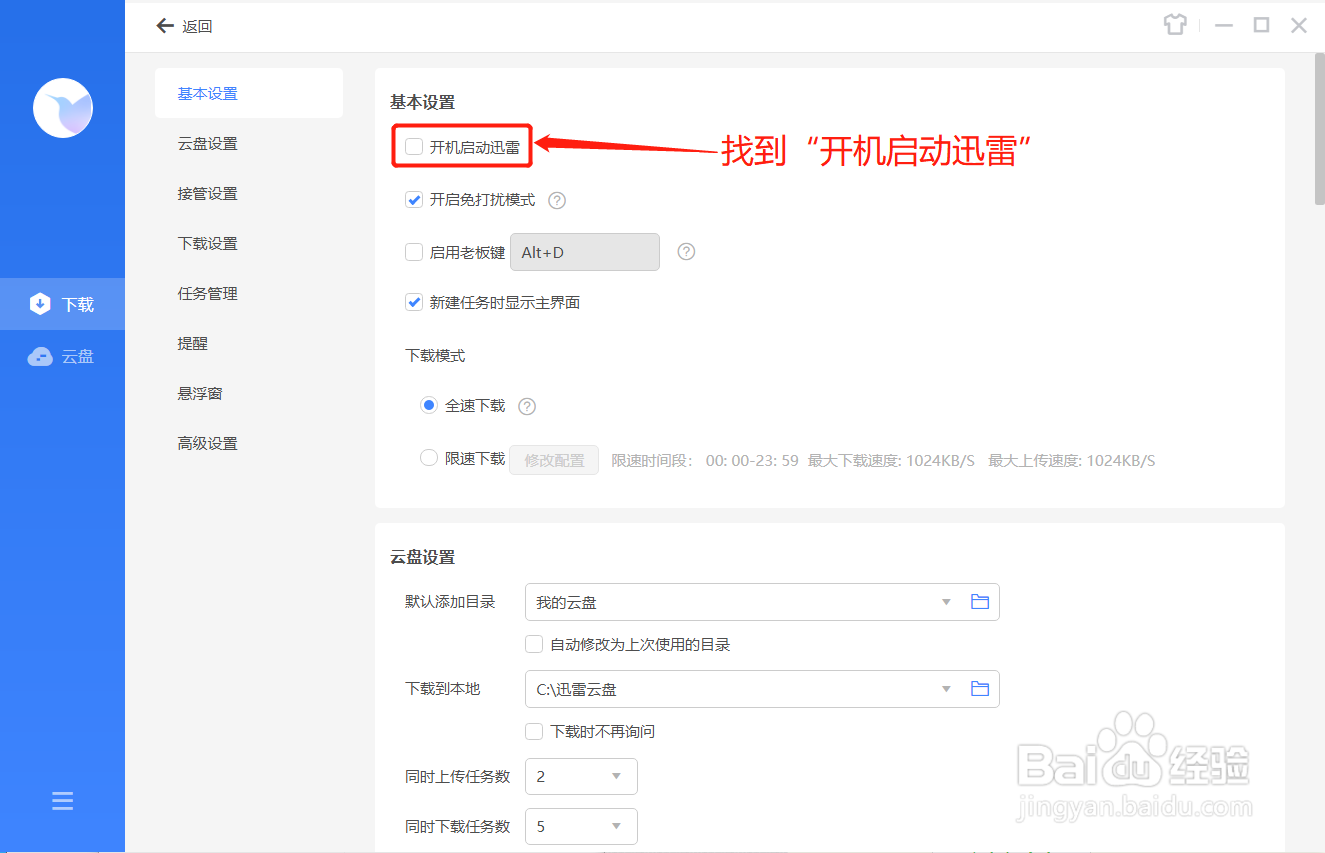Click the Xunlei bird avatar
This screenshot has height=853, width=1325.
pos(63,108)
